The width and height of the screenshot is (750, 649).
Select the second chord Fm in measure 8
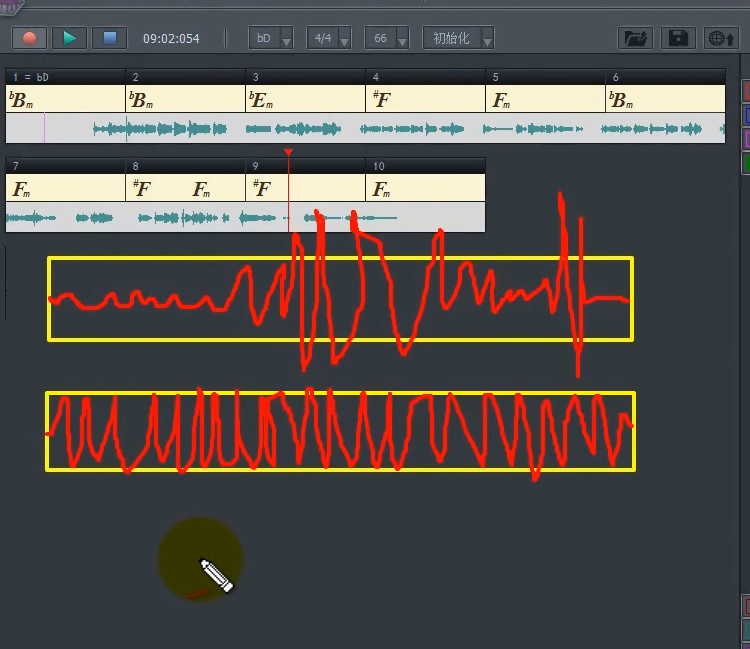pos(201,189)
